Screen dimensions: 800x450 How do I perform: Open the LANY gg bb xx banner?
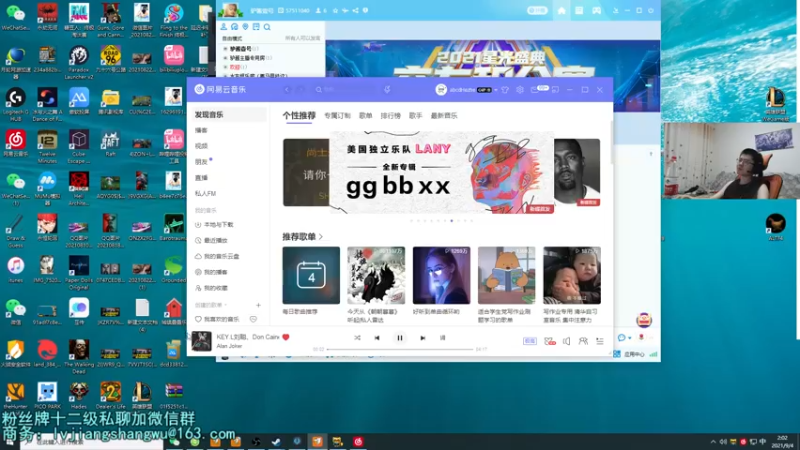(442, 172)
